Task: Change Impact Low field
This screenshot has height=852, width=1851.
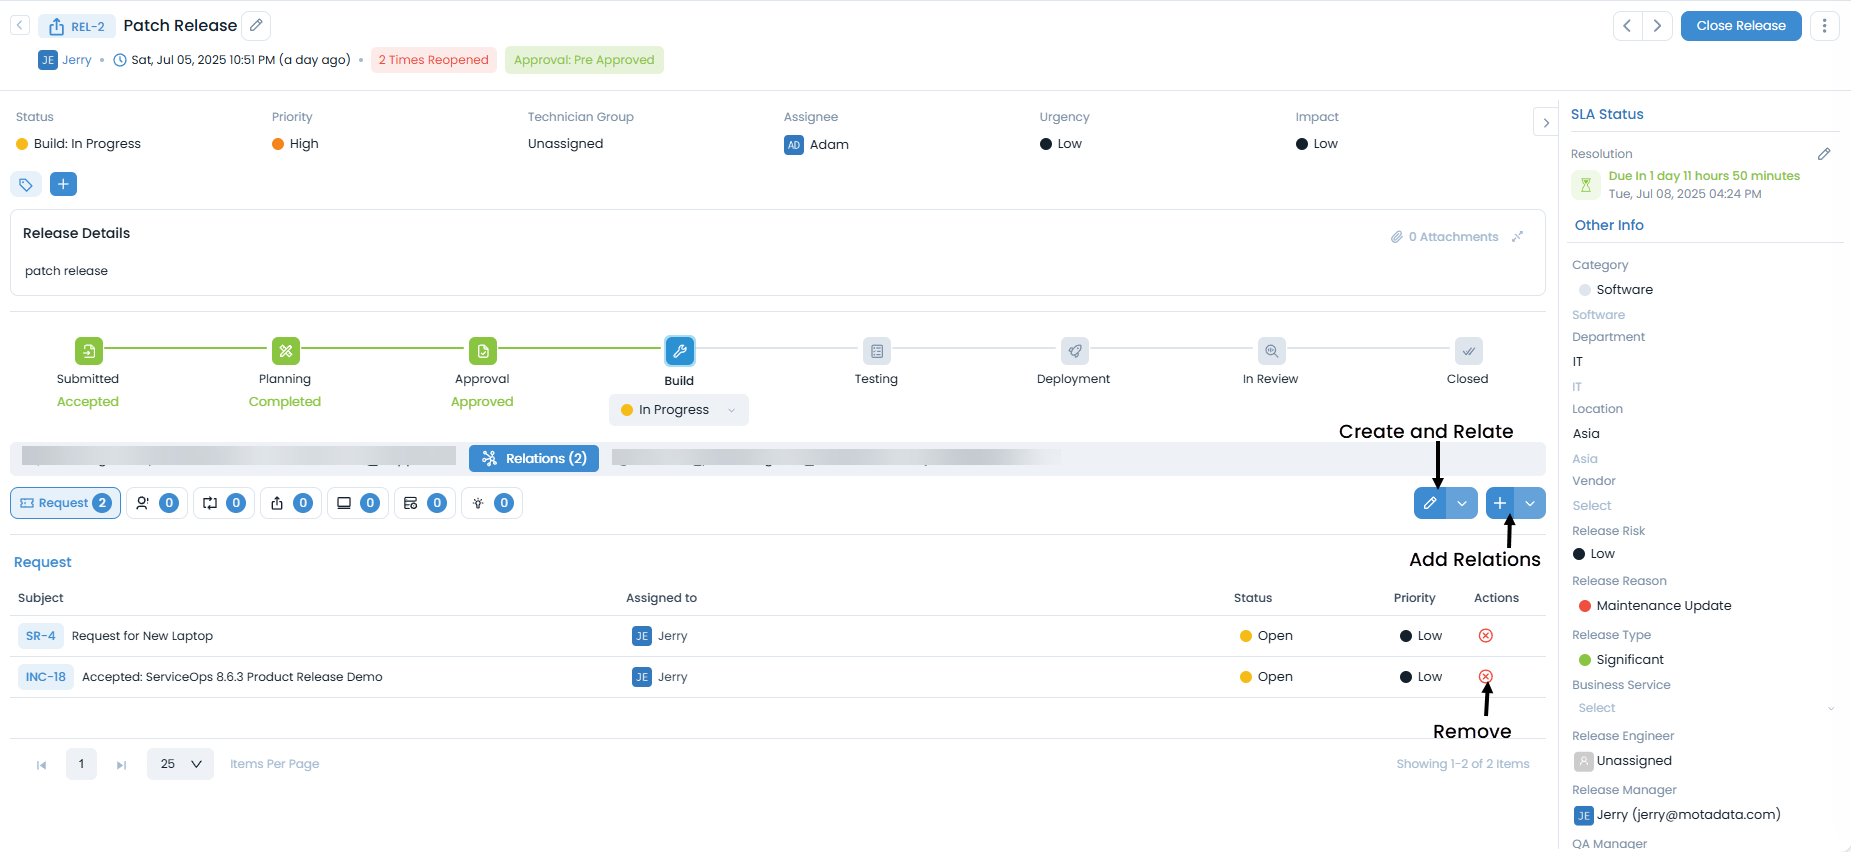Action: (x=1317, y=144)
